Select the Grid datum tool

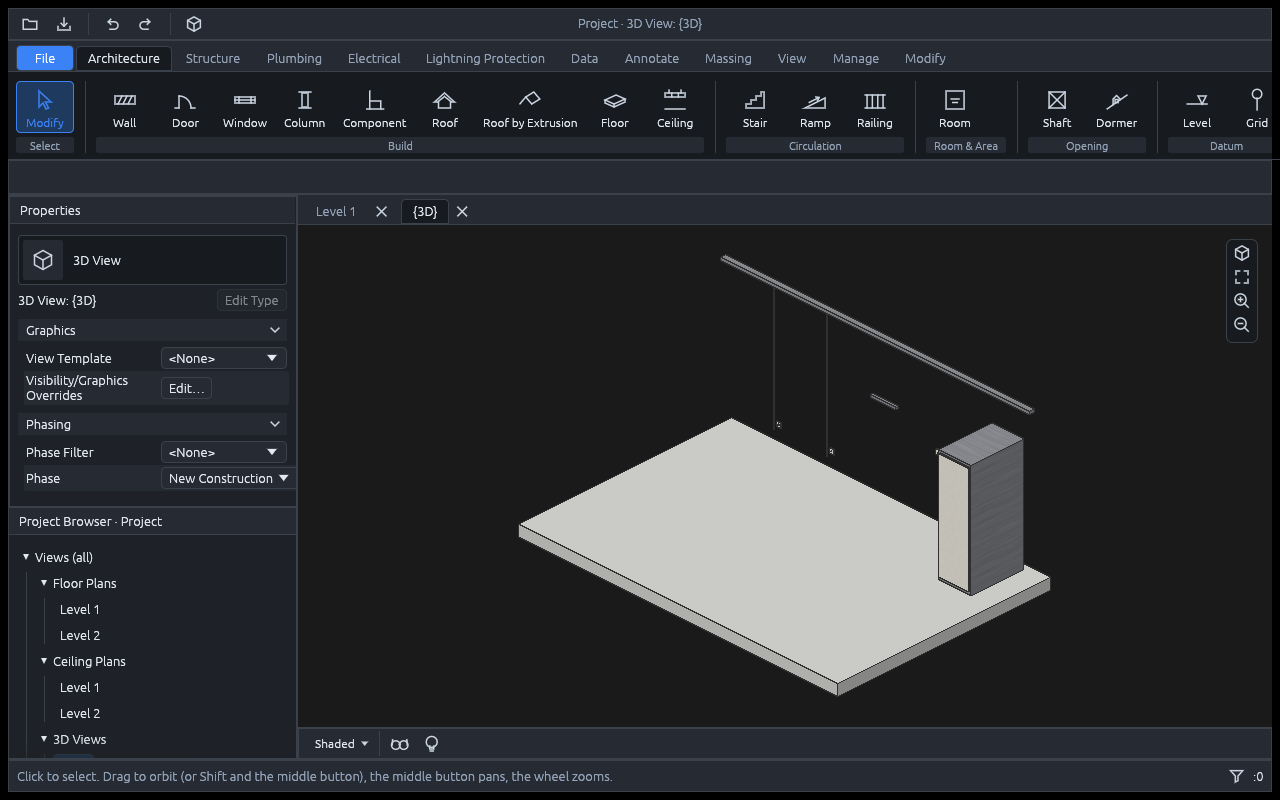click(1257, 109)
